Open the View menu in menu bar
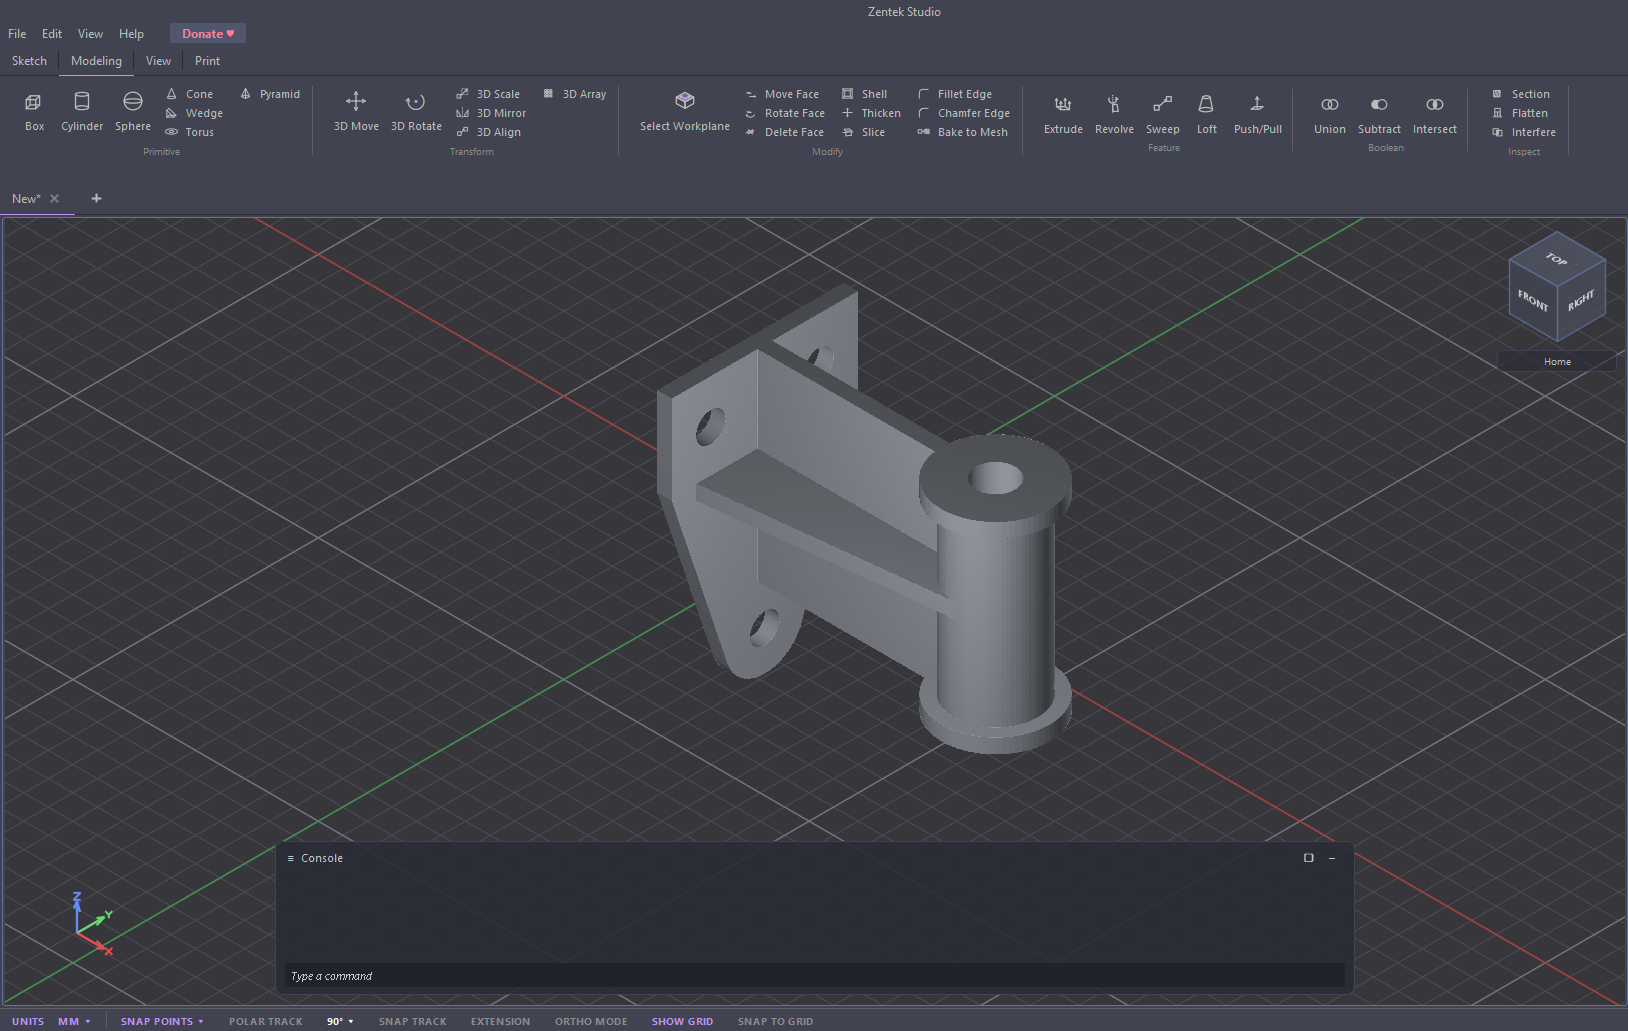 [x=90, y=34]
